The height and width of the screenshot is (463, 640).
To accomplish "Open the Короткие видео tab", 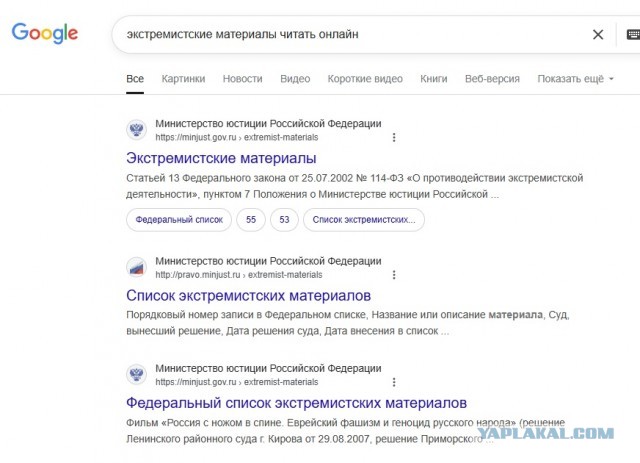I will point(365,79).
